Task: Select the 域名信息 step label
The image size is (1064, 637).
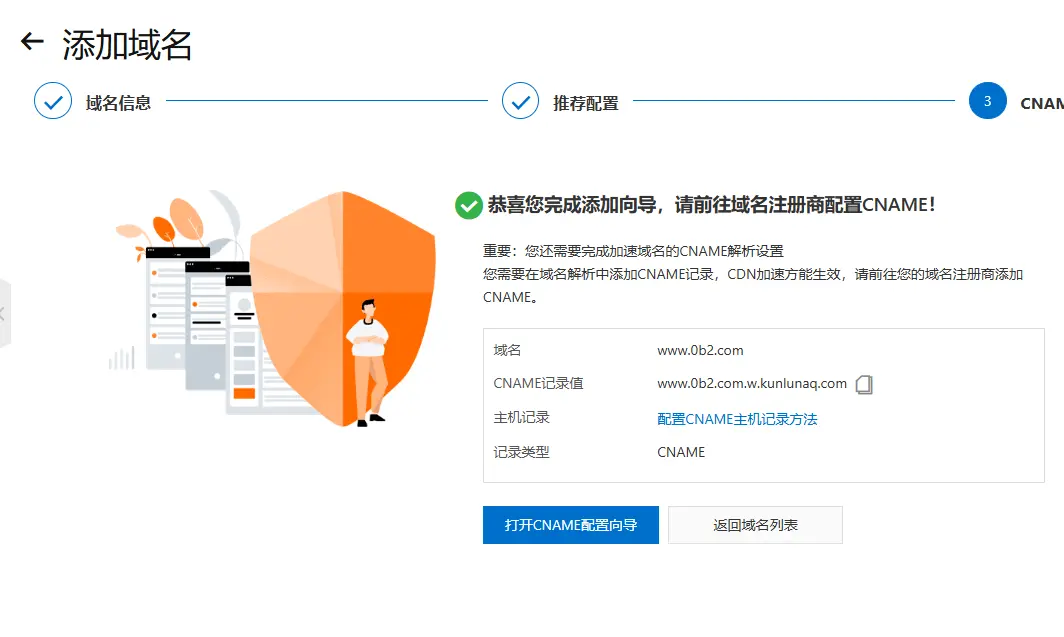Action: [x=118, y=103]
